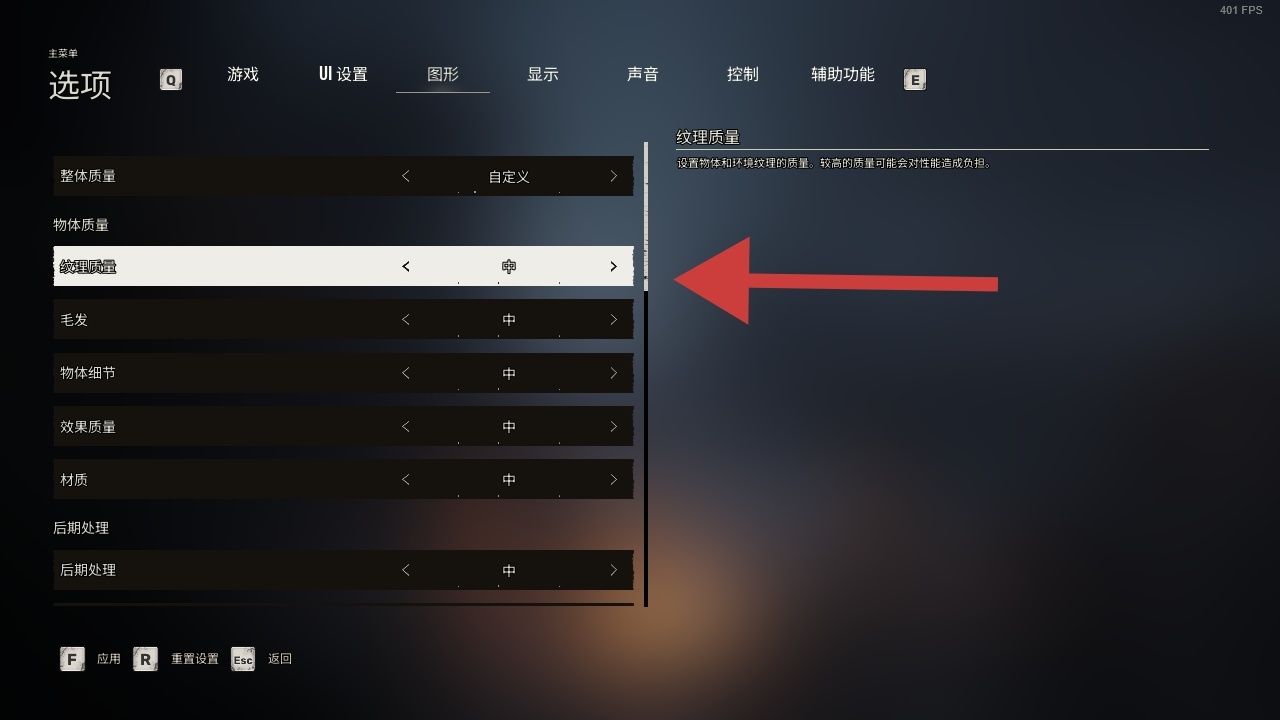Increase 毛发 quality with right arrow
1280x720 pixels.
click(x=613, y=320)
